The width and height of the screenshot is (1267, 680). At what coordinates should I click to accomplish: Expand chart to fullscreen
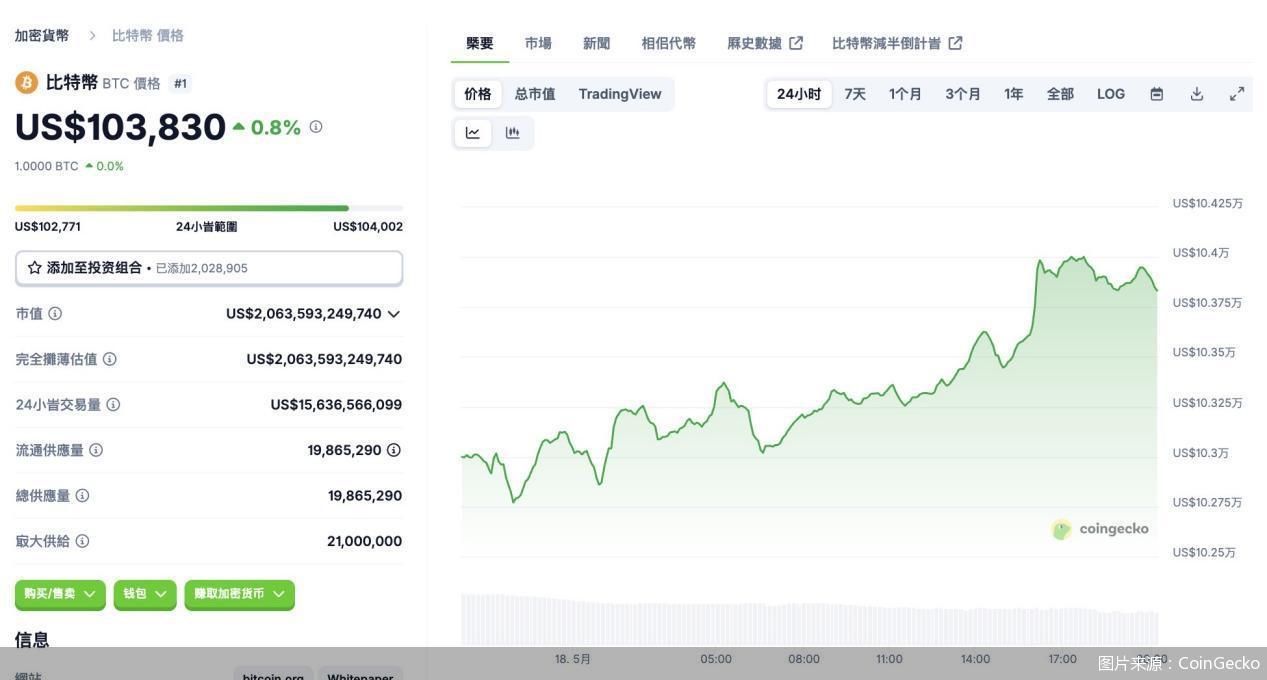[1237, 94]
